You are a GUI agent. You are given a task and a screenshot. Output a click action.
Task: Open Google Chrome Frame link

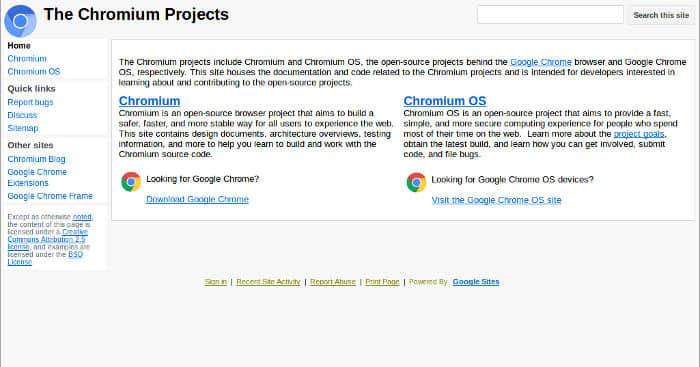50,196
